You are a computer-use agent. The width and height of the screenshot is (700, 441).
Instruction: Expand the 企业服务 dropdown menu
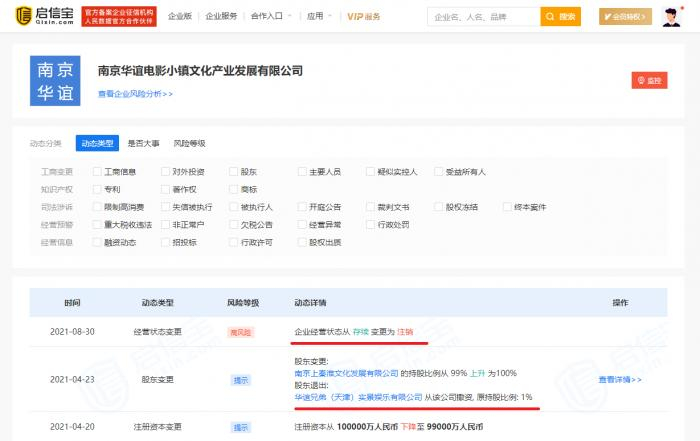[222, 17]
